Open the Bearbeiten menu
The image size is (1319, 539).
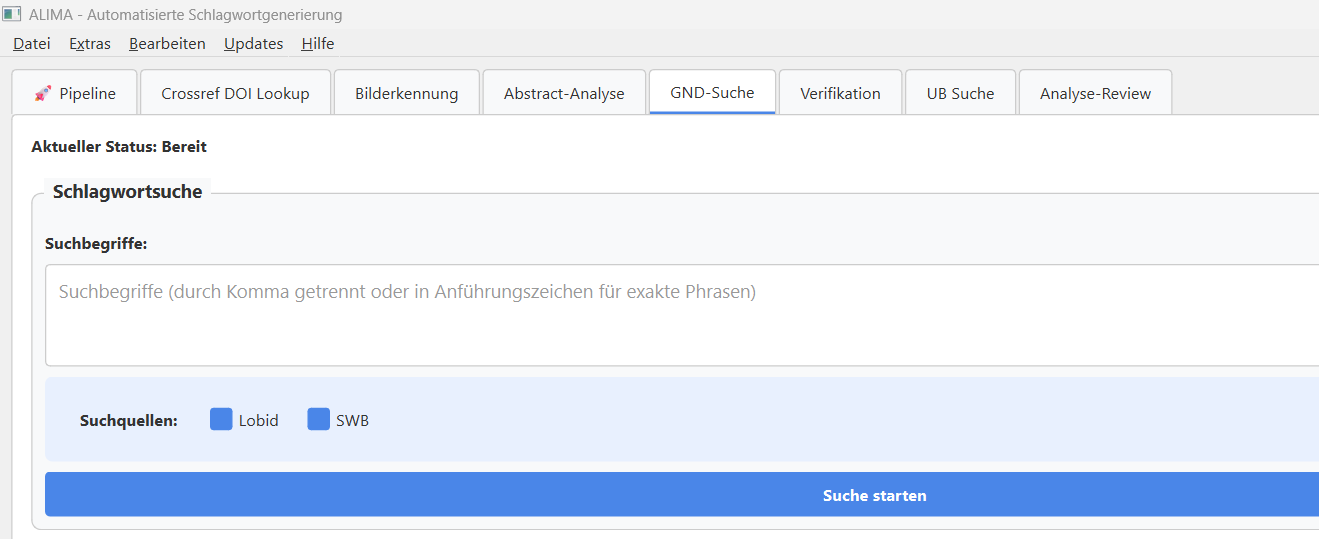click(167, 44)
